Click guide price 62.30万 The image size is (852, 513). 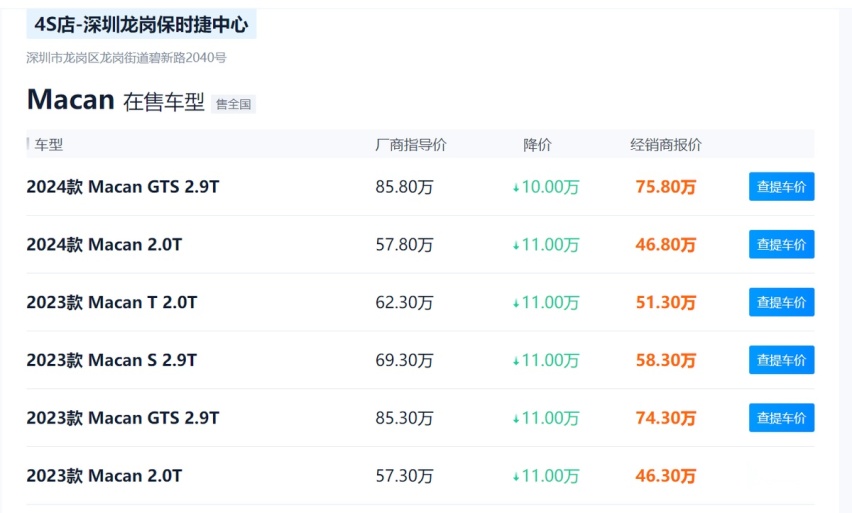pos(404,302)
